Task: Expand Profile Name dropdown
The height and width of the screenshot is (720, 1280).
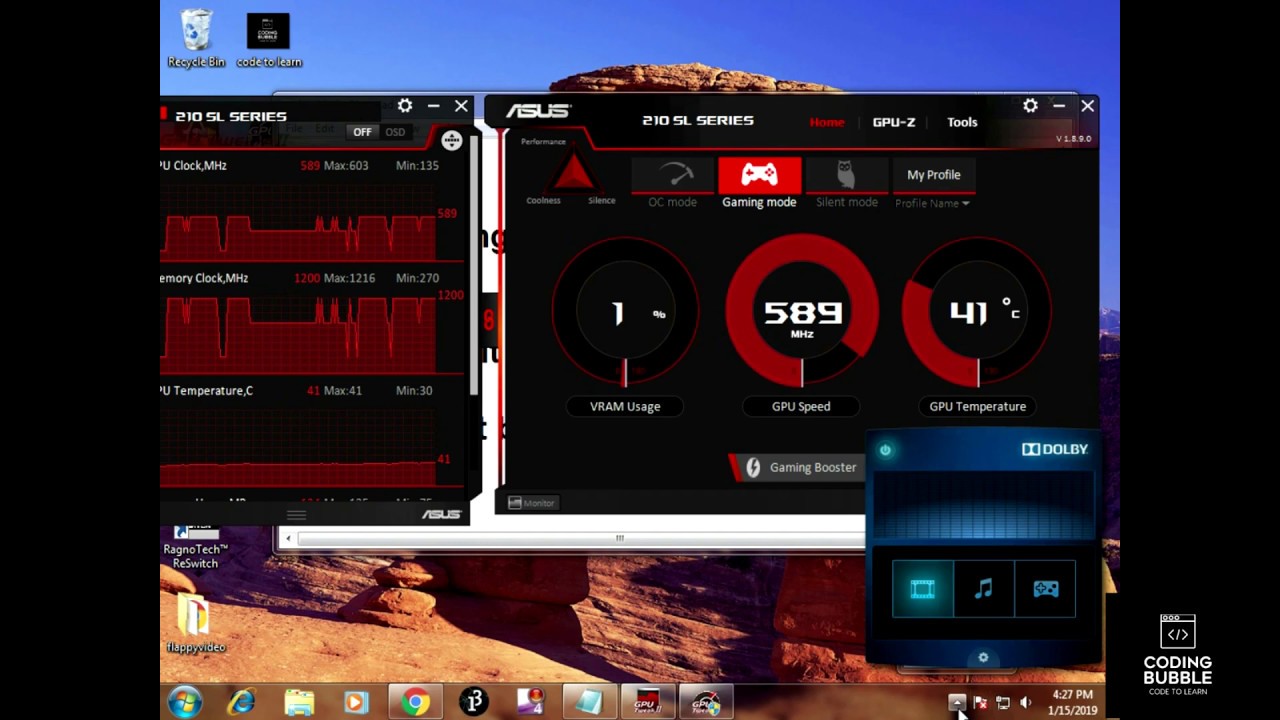Action: click(x=932, y=203)
